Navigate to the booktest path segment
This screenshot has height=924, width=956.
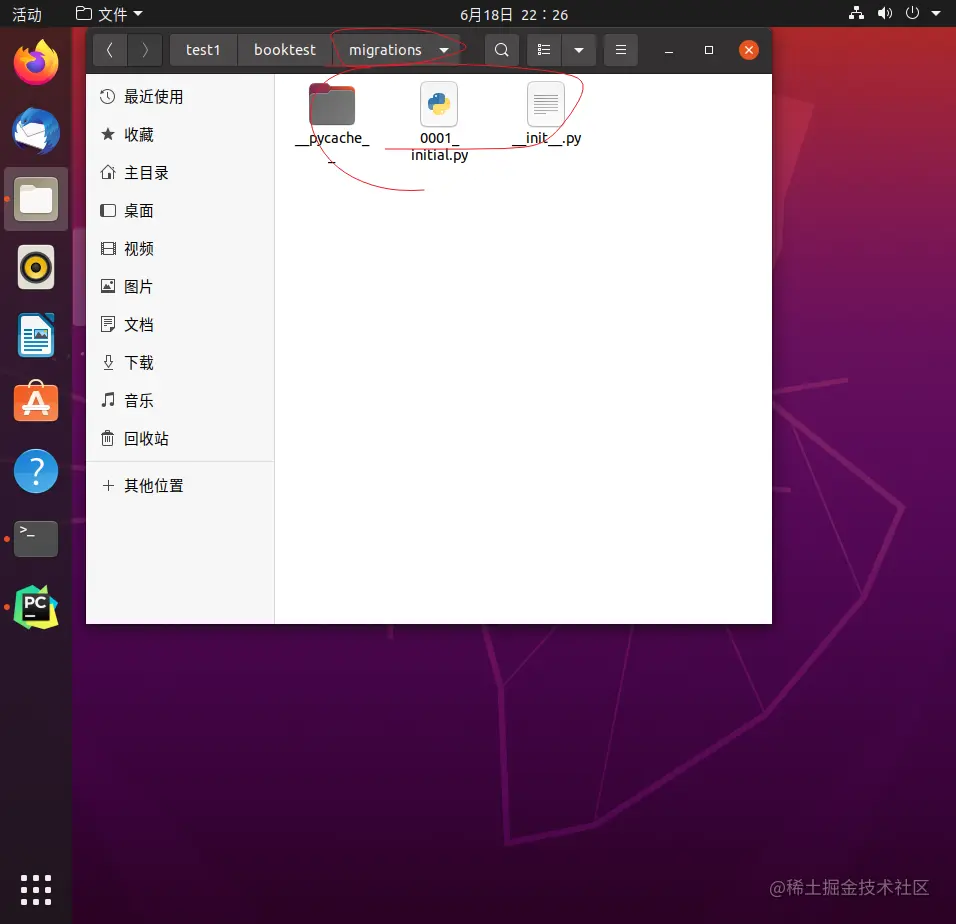tap(285, 50)
